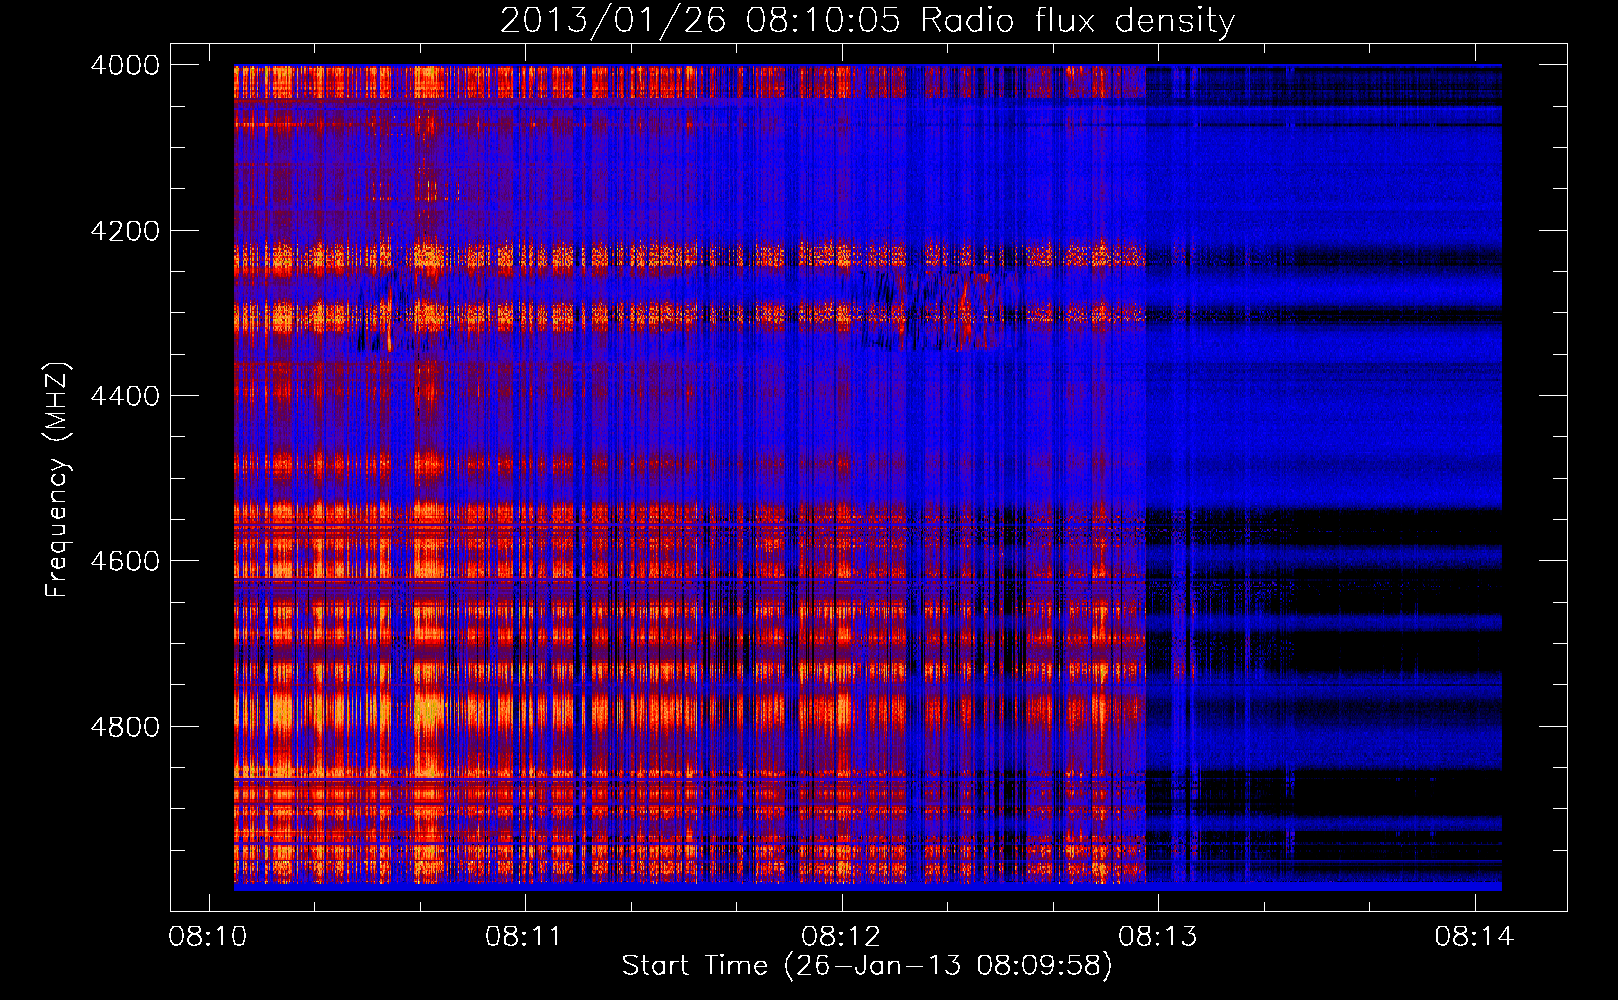Viewport: 1618px width, 1000px height.
Task: Select the 4200 frequency axis label
Action: 125,231
